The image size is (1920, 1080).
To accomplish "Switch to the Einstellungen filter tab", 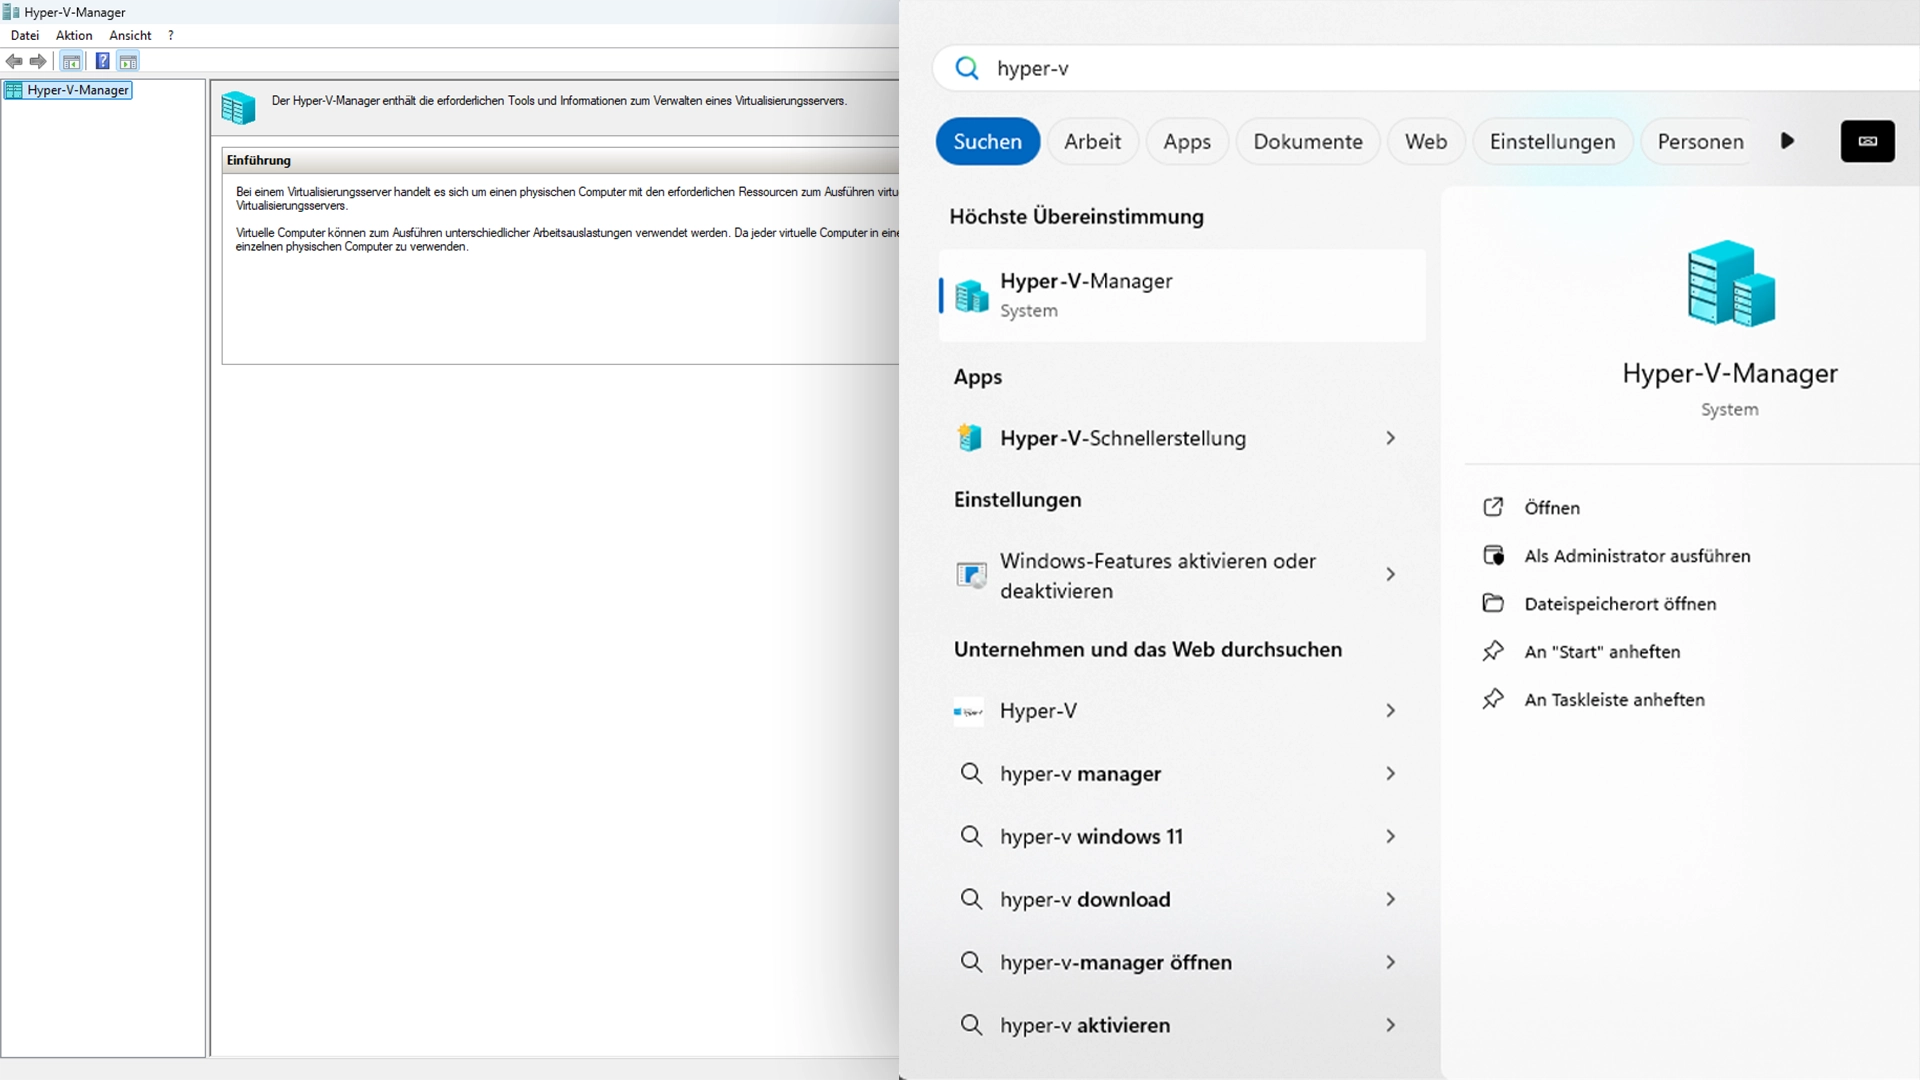I will [x=1552, y=141].
